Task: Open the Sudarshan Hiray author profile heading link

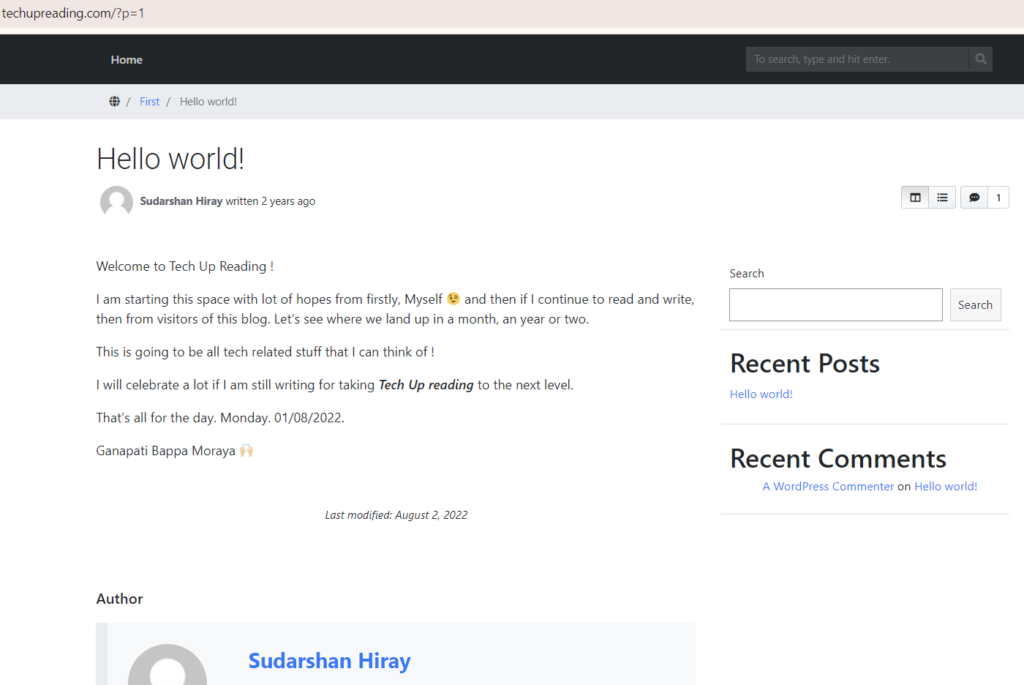Action: click(329, 660)
